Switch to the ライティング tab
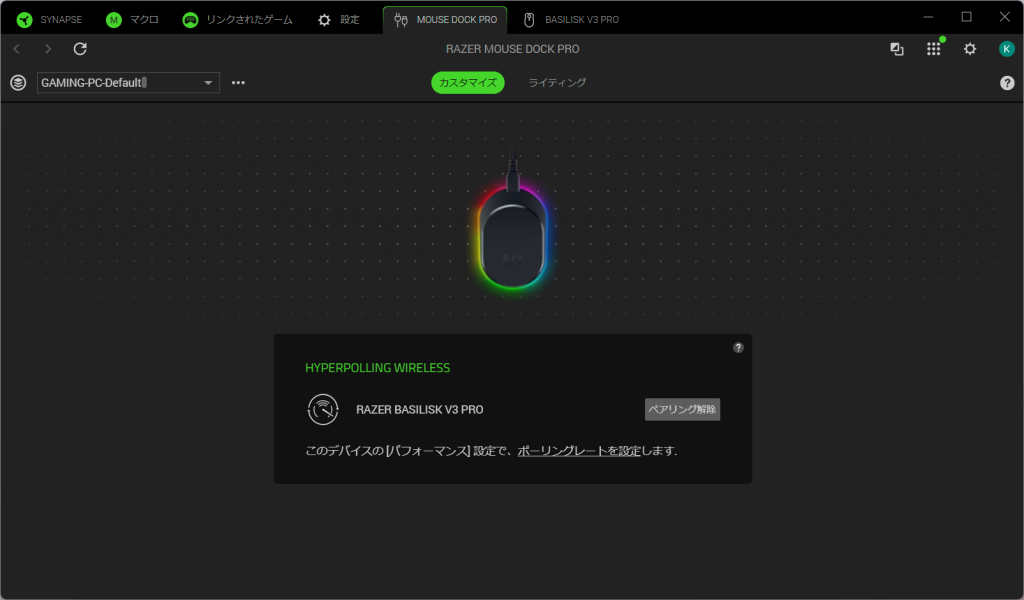The image size is (1024, 600). 557,83
